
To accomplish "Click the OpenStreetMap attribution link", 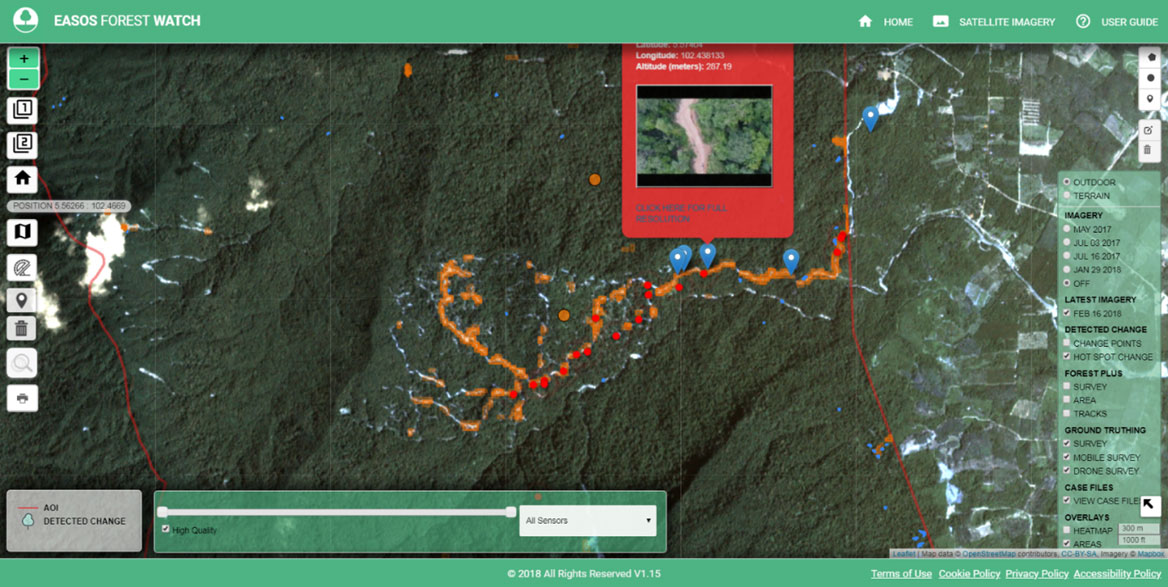I will (x=988, y=553).
